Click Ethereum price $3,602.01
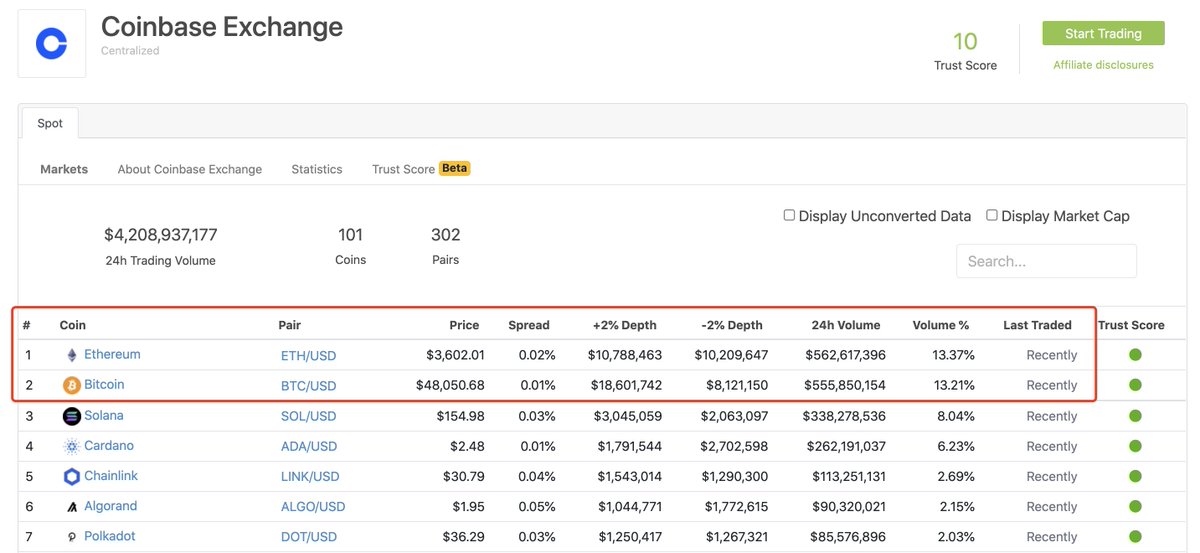Screen dimensions: 1200x553 [x=455, y=355]
